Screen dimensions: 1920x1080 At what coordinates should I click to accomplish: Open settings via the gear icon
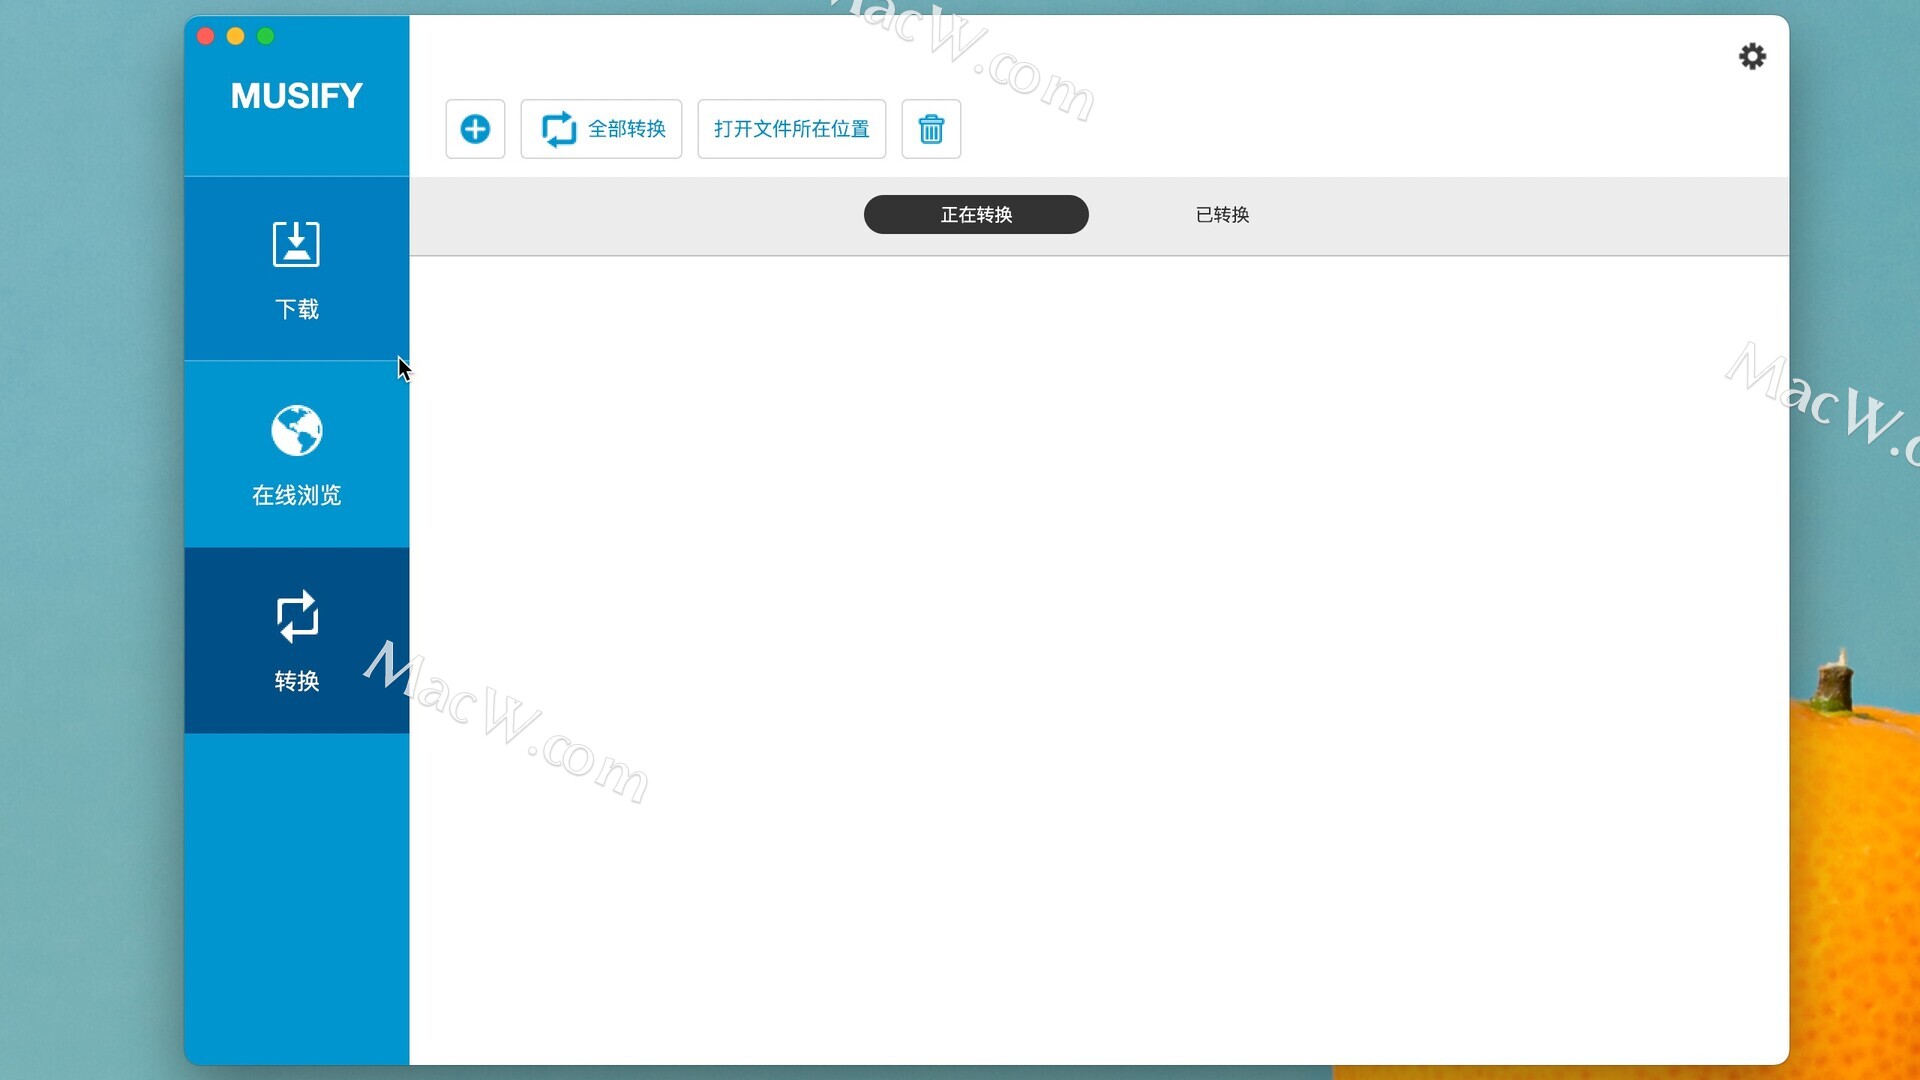pyautogui.click(x=1752, y=56)
